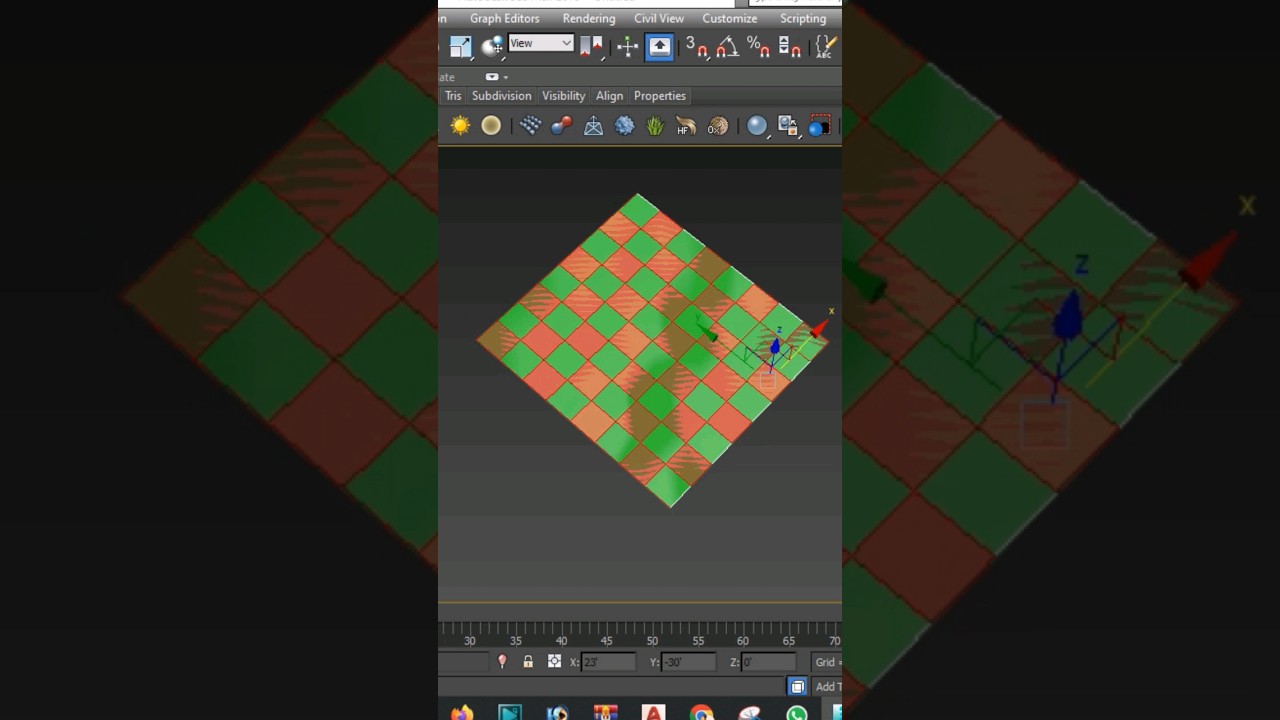The image size is (1280, 720).
Task: Open the Scripting menu
Action: [x=803, y=18]
